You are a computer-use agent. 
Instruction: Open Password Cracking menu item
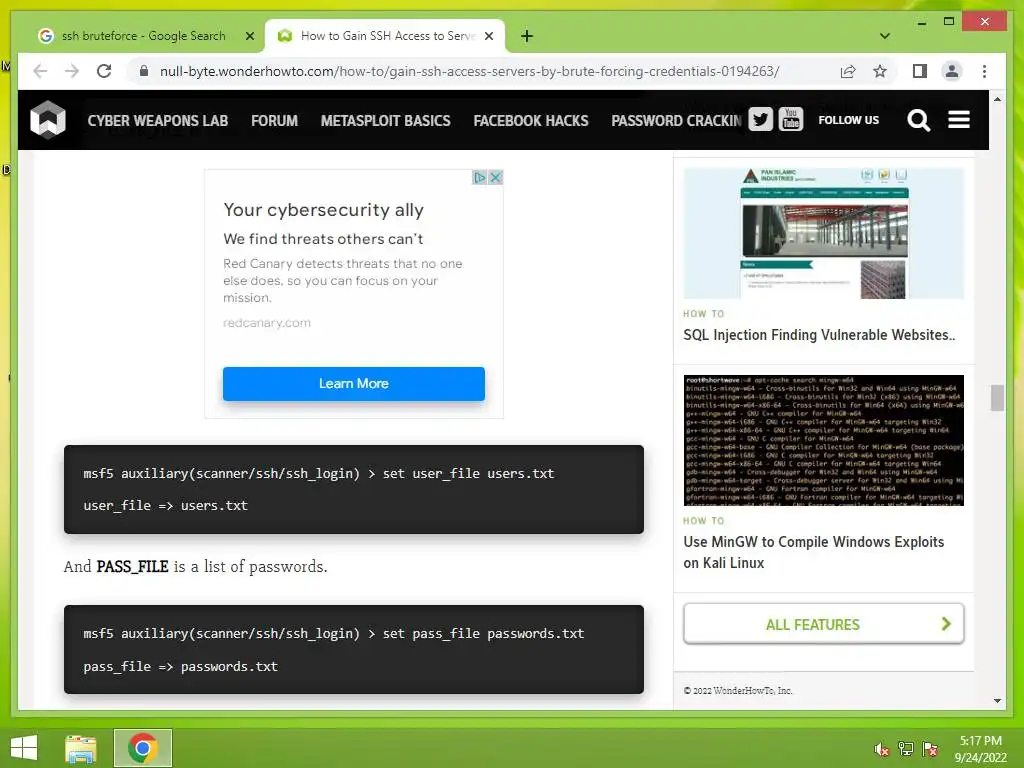coord(677,121)
